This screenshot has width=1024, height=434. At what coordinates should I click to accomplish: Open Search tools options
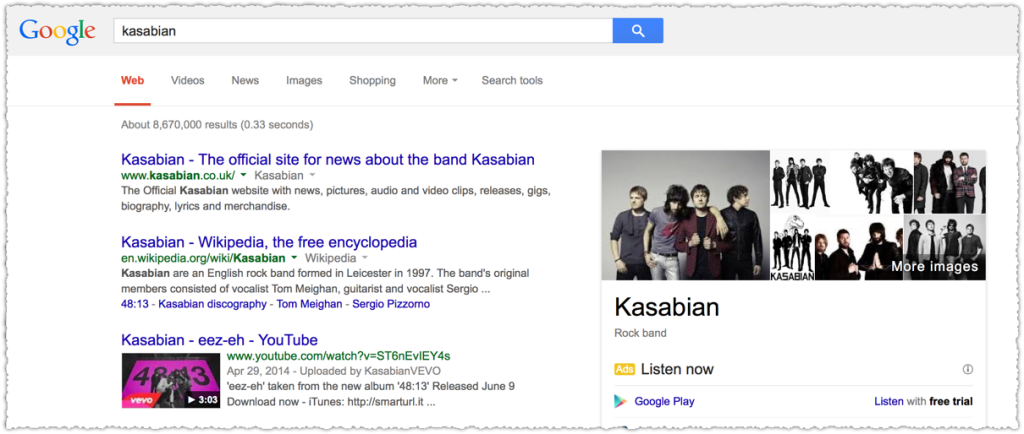512,80
